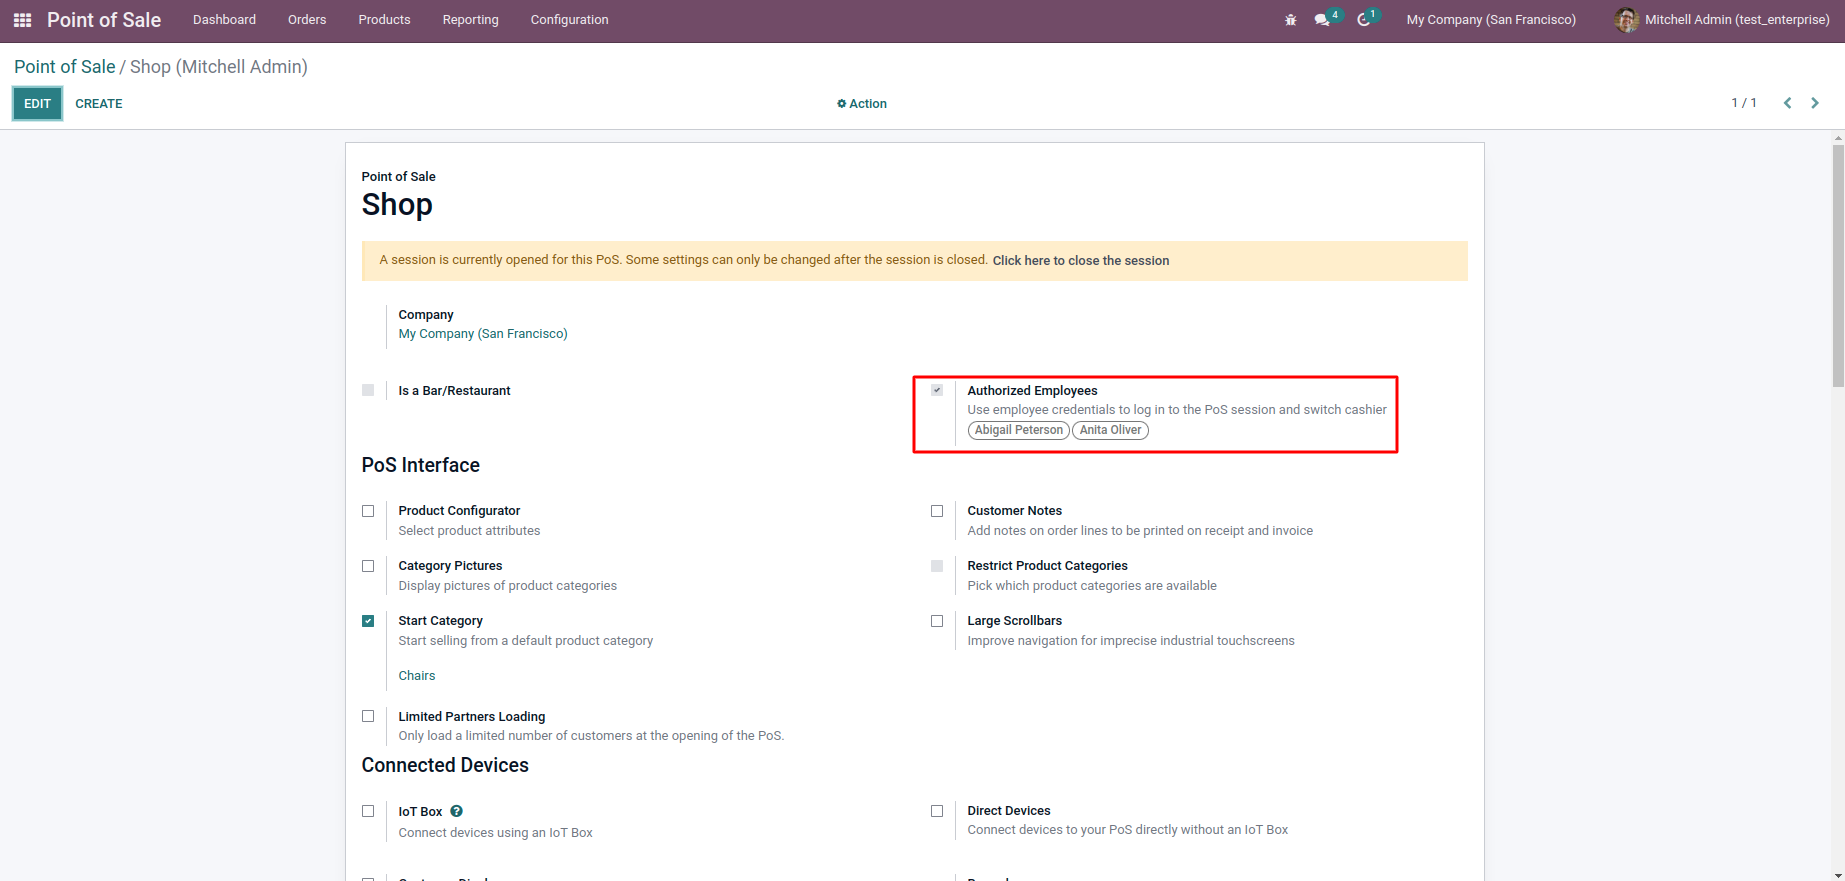Click the IoT Box help icon
Image resolution: width=1845 pixels, height=881 pixels.
click(456, 811)
